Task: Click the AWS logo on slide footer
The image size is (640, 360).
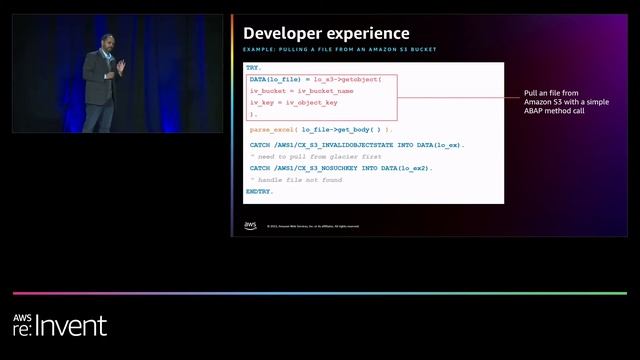Action: pos(250,226)
